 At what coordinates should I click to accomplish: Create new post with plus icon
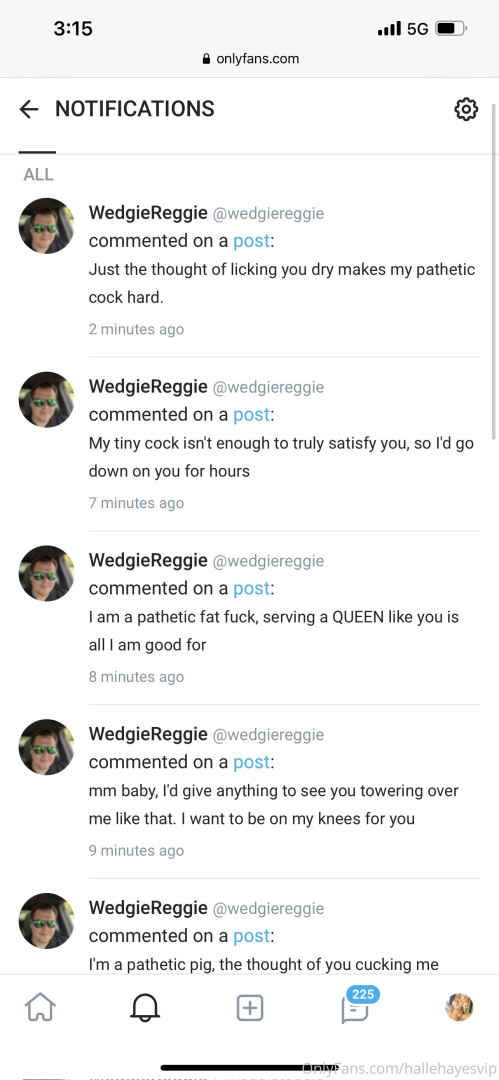pyautogui.click(x=250, y=1008)
